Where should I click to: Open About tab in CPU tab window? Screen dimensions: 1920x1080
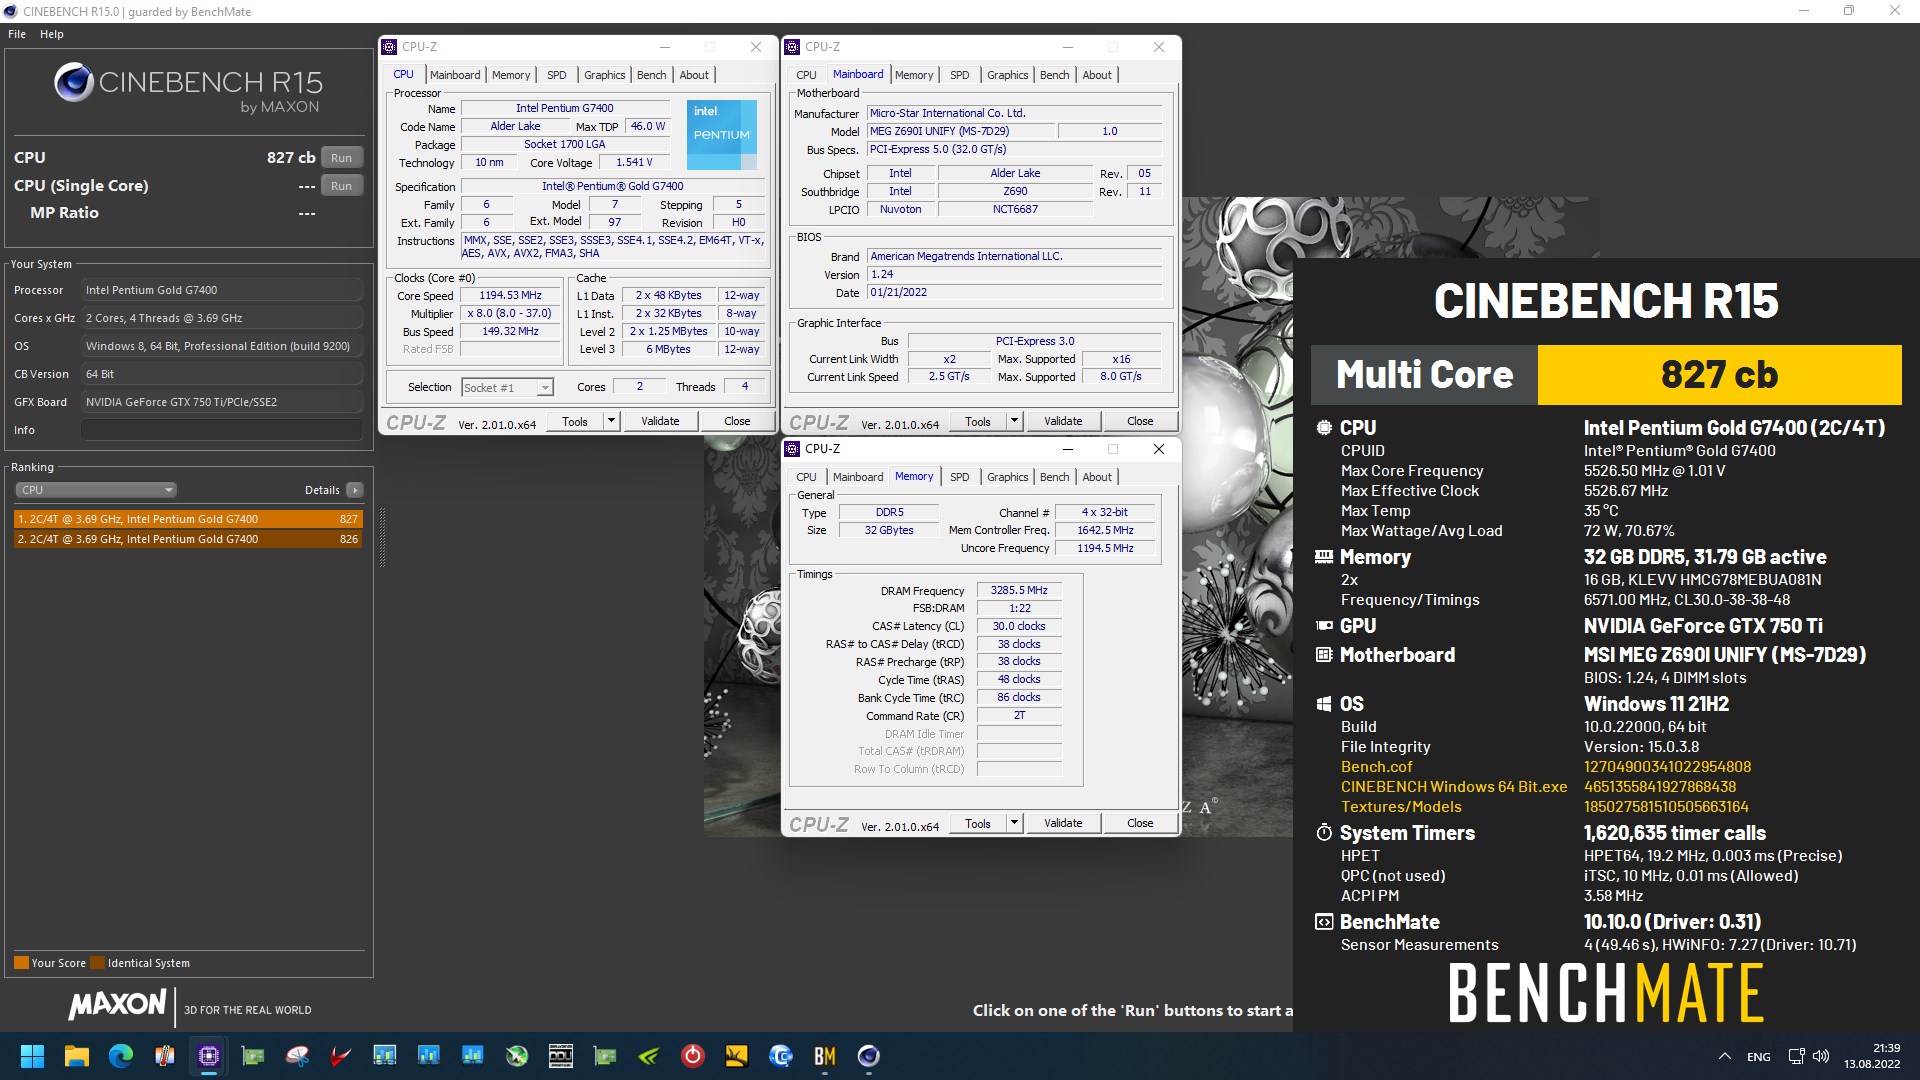tap(694, 75)
